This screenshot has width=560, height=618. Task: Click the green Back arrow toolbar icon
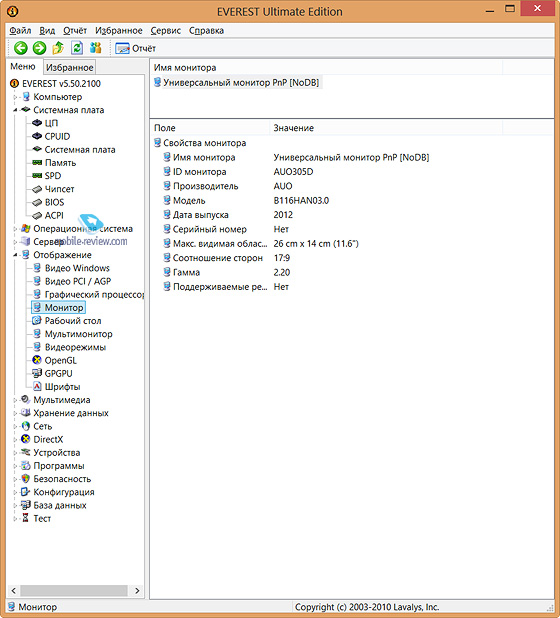21,48
